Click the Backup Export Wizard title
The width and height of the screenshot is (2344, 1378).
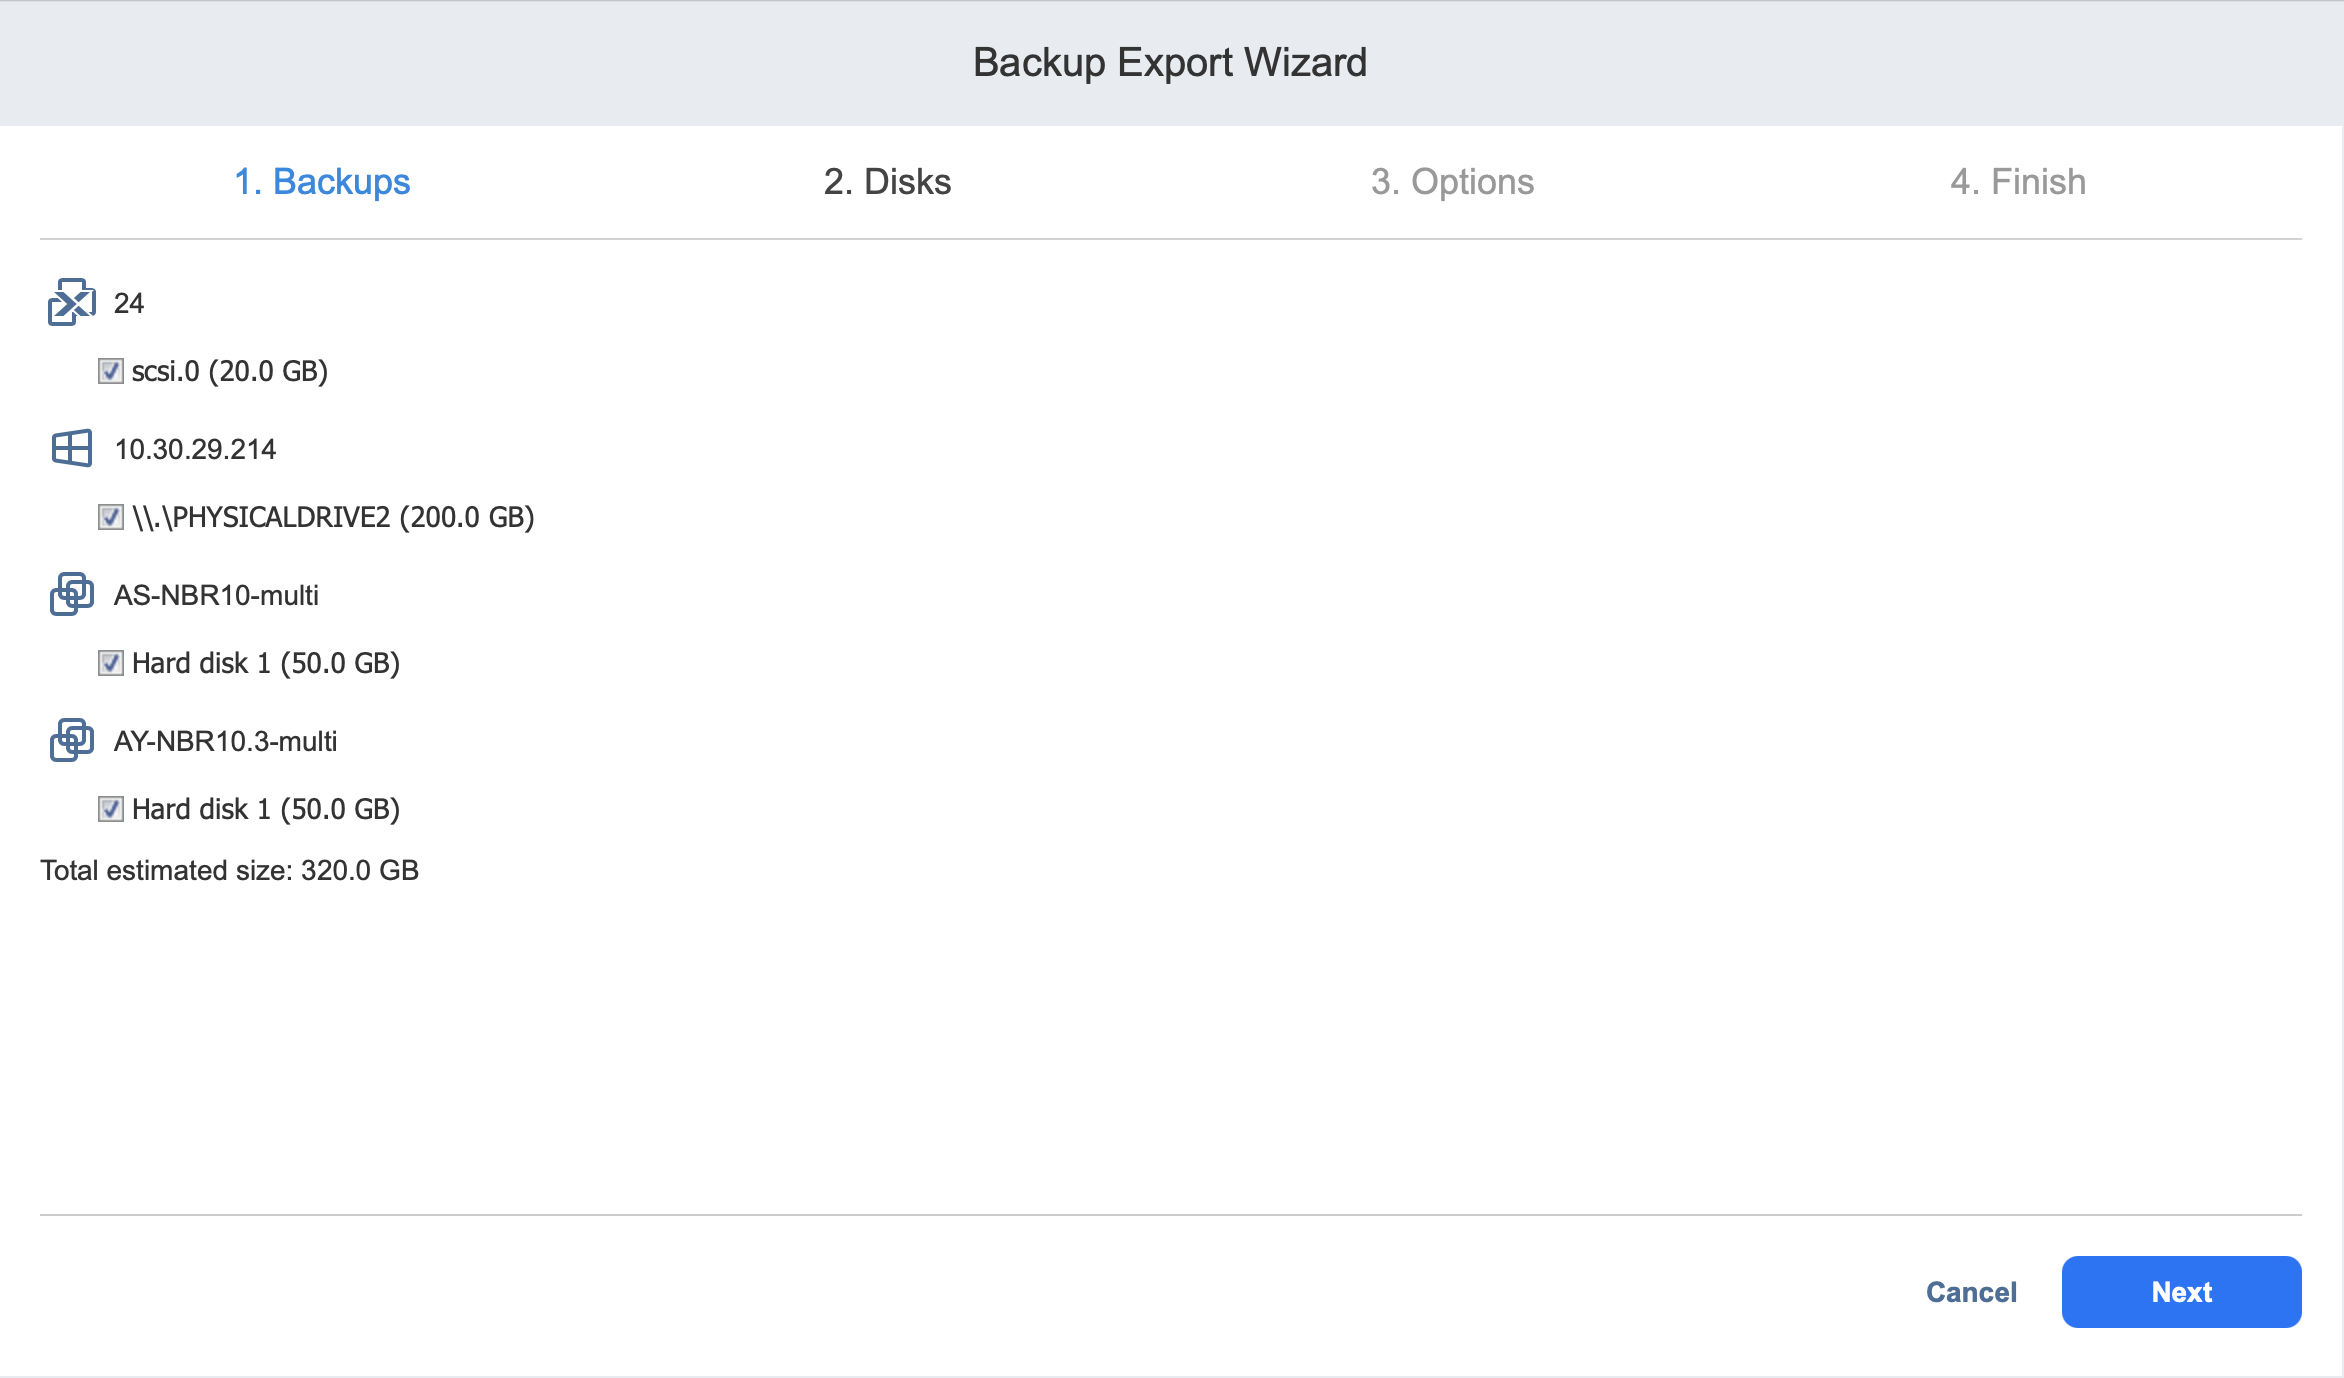1170,62
